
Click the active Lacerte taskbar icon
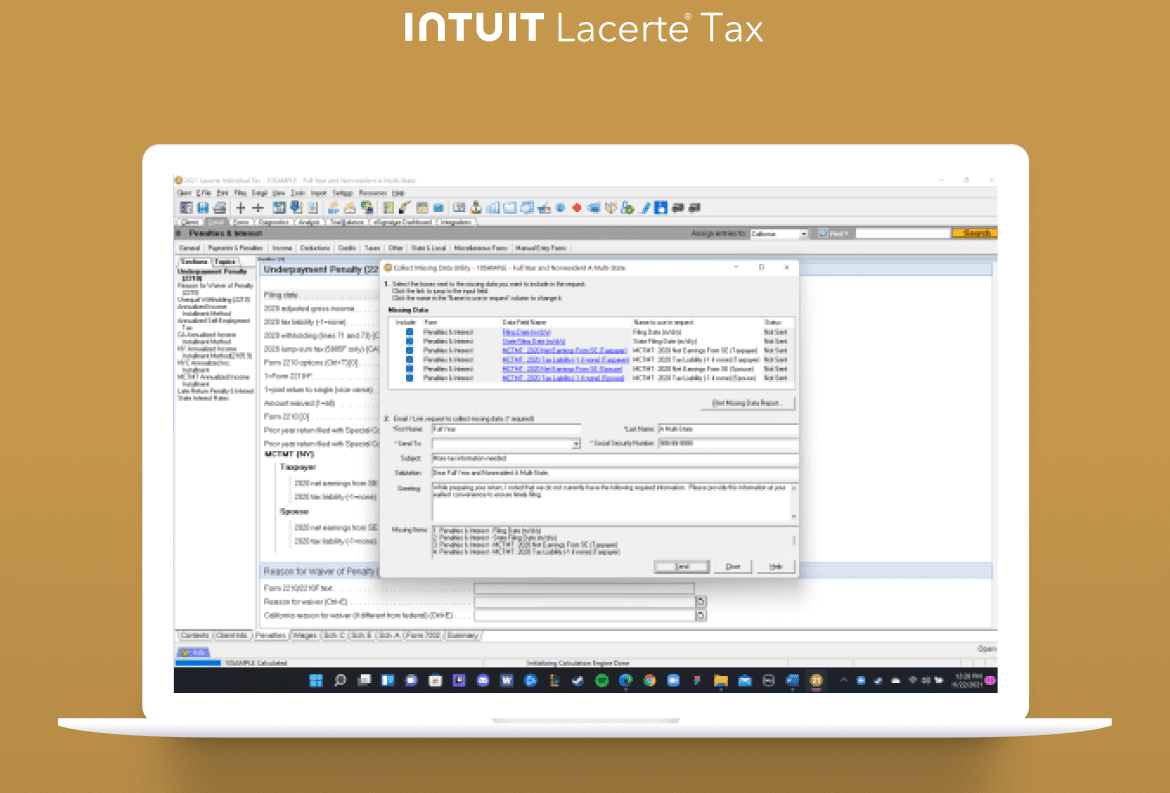[816, 680]
